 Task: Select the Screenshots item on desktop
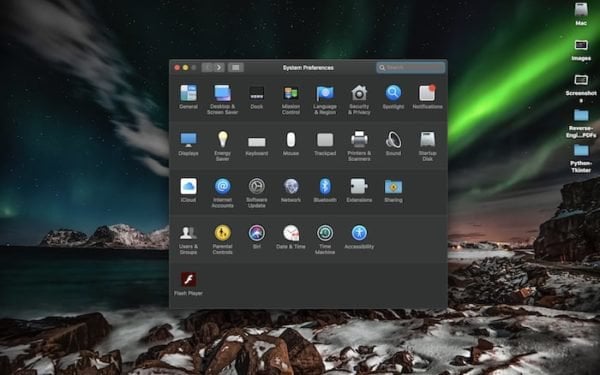tap(581, 88)
